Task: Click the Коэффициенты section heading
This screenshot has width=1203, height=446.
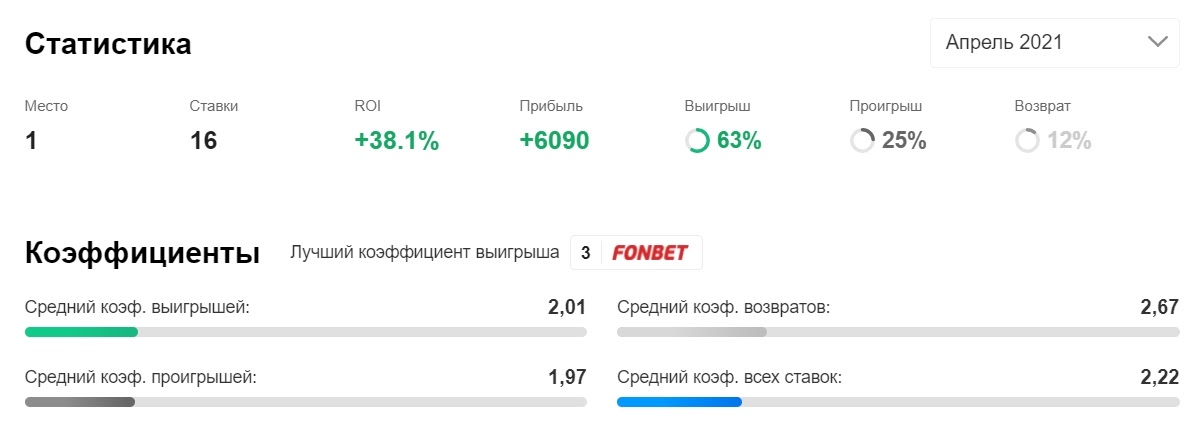Action: (142, 253)
